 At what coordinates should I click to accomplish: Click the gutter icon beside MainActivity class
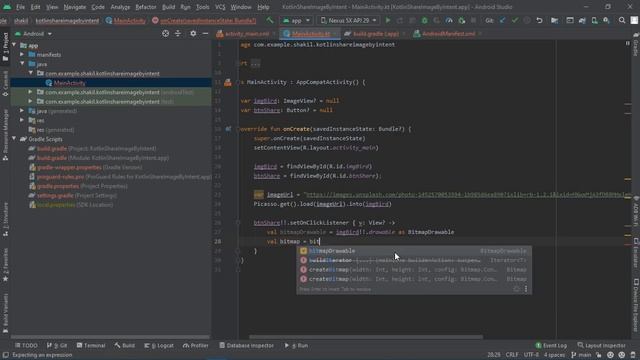pyautogui.click(x=228, y=82)
